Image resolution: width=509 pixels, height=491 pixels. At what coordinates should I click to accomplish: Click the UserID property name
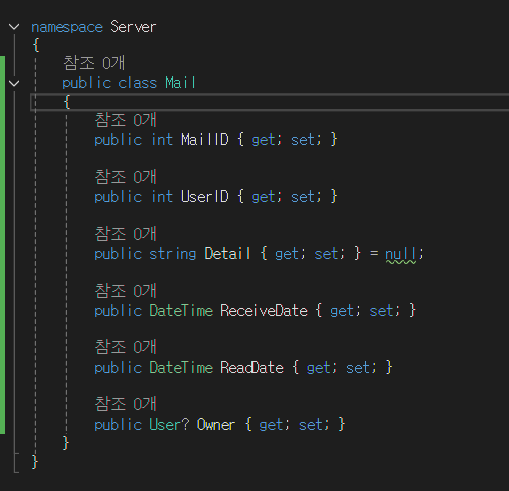(x=205, y=197)
